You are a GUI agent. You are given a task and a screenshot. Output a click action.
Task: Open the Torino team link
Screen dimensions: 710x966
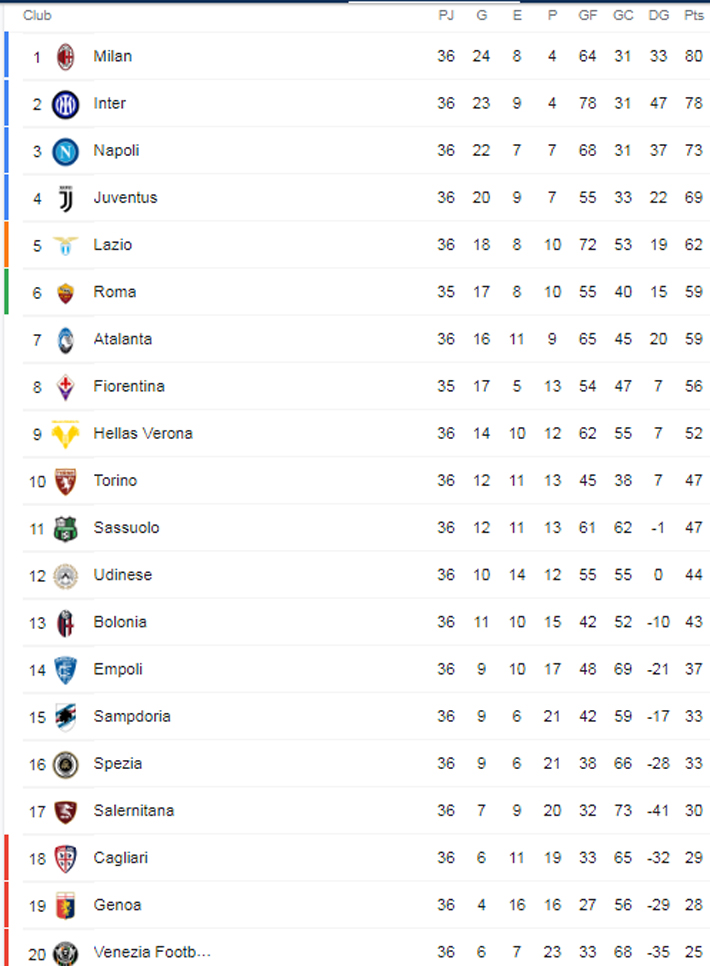click(x=115, y=481)
